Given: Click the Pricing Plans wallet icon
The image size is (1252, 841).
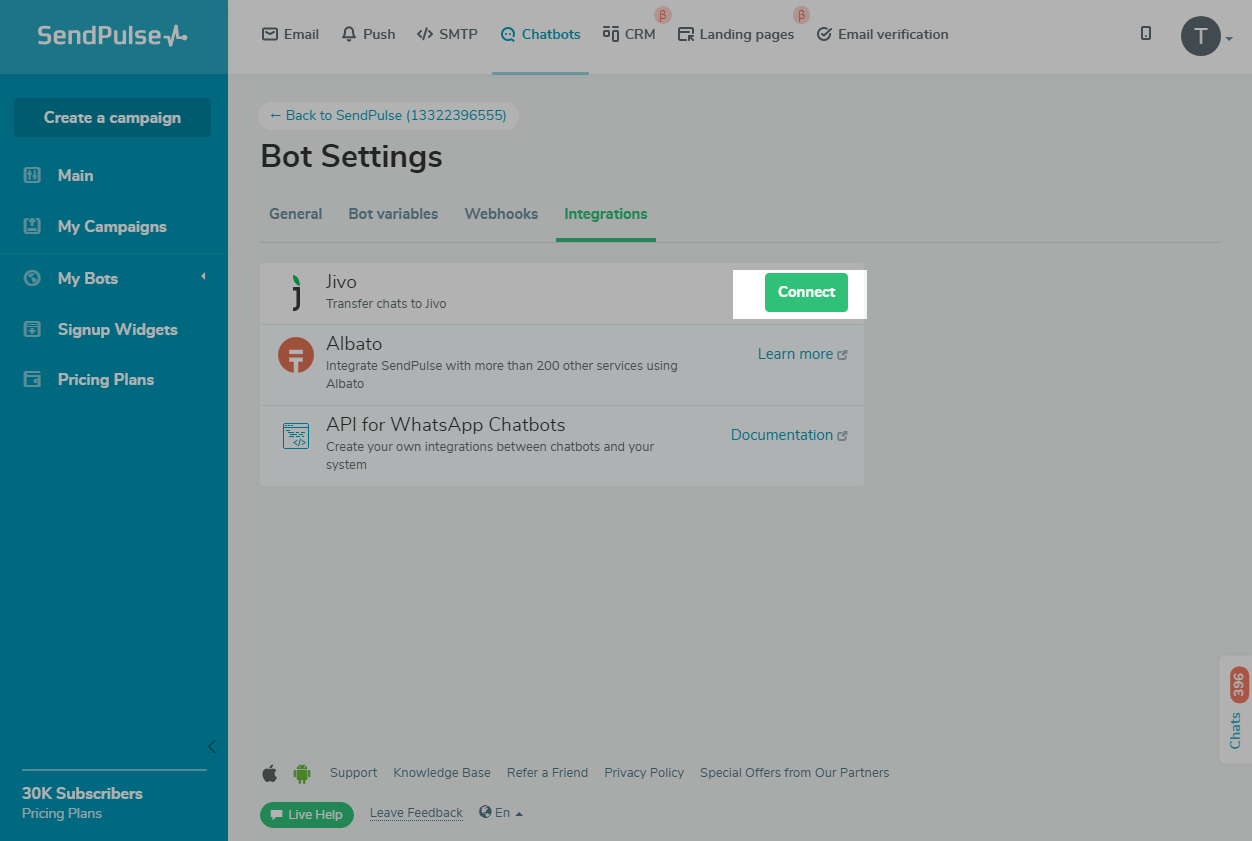Looking at the screenshot, I should 32,379.
